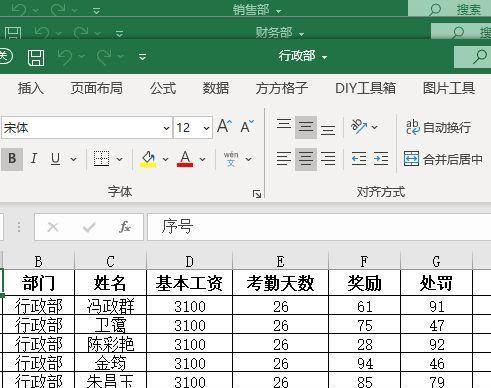Open the 财务部 window title dropdown
The width and height of the screenshot is (491, 388).
(301, 34)
